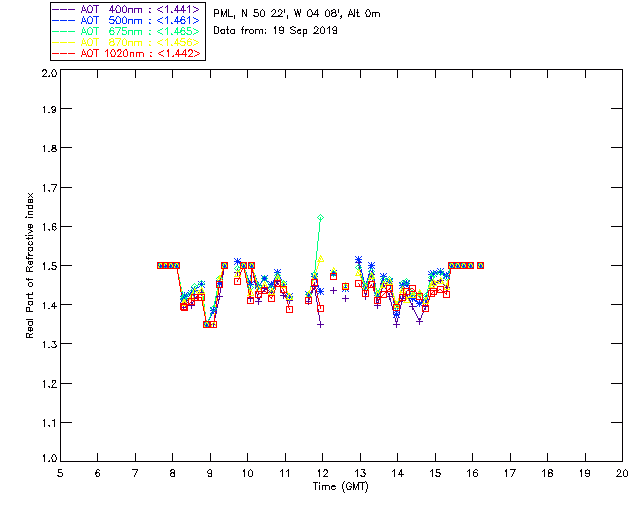Screen dimensions: 640x512
Task: Click the y-axis tick label 1.2
Action: [49, 384]
